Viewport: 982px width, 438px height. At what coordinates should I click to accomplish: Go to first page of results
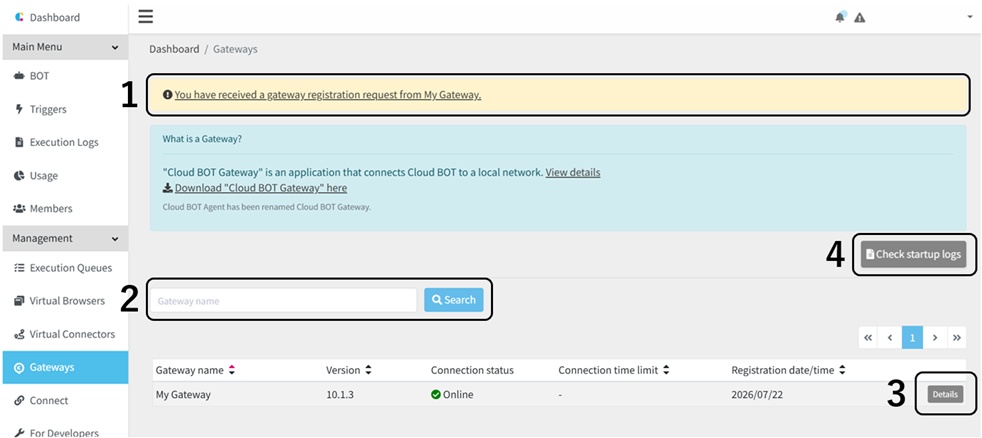tap(868, 338)
